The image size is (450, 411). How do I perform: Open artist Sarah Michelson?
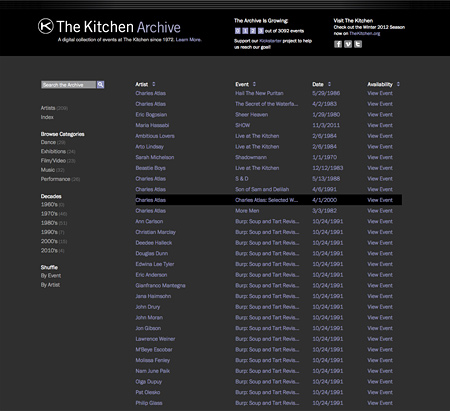155,157
